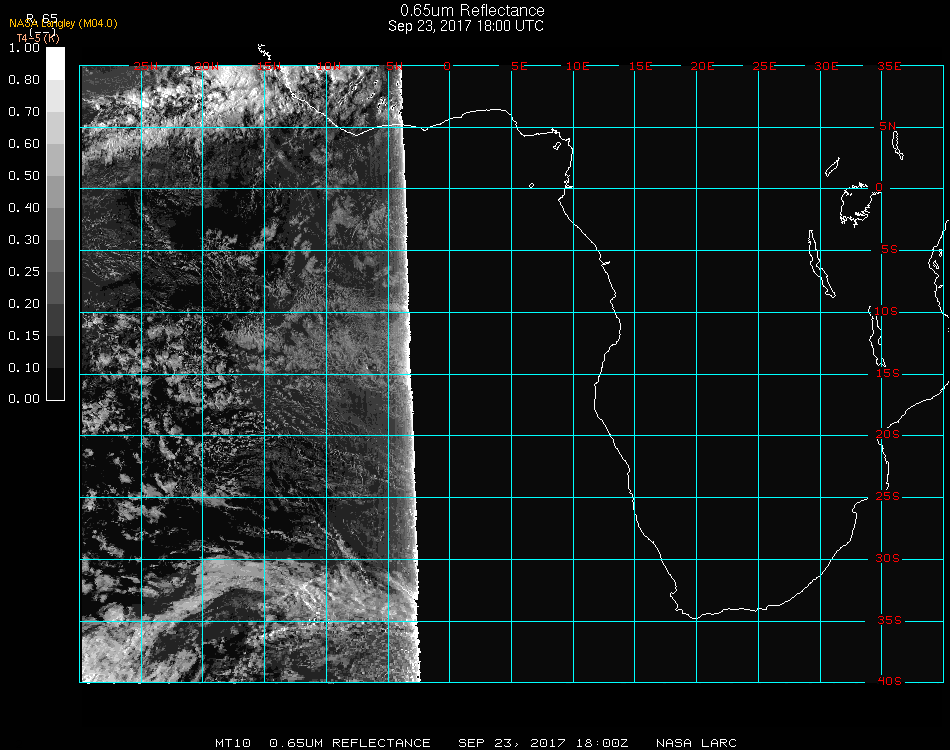Click the "15S" latitude label

(888, 373)
